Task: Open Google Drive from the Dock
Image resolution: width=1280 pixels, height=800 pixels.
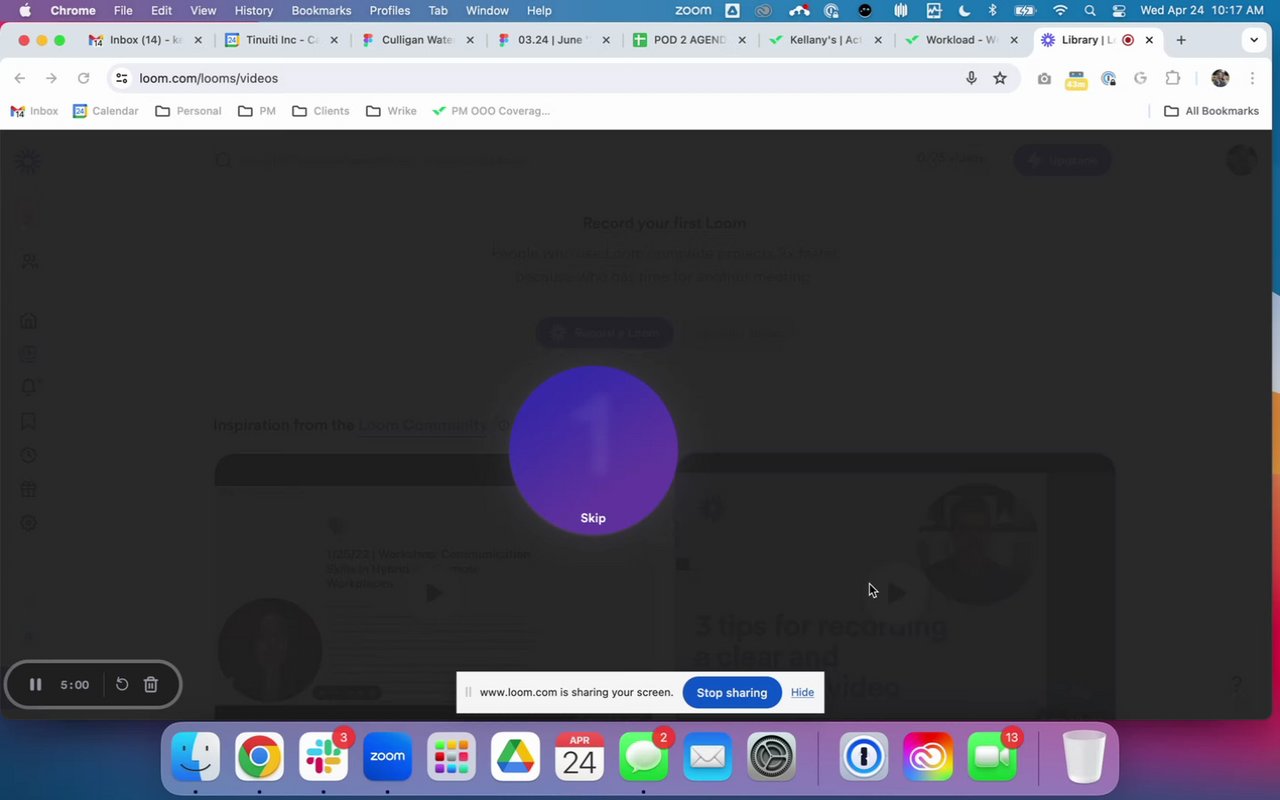Action: [515, 756]
